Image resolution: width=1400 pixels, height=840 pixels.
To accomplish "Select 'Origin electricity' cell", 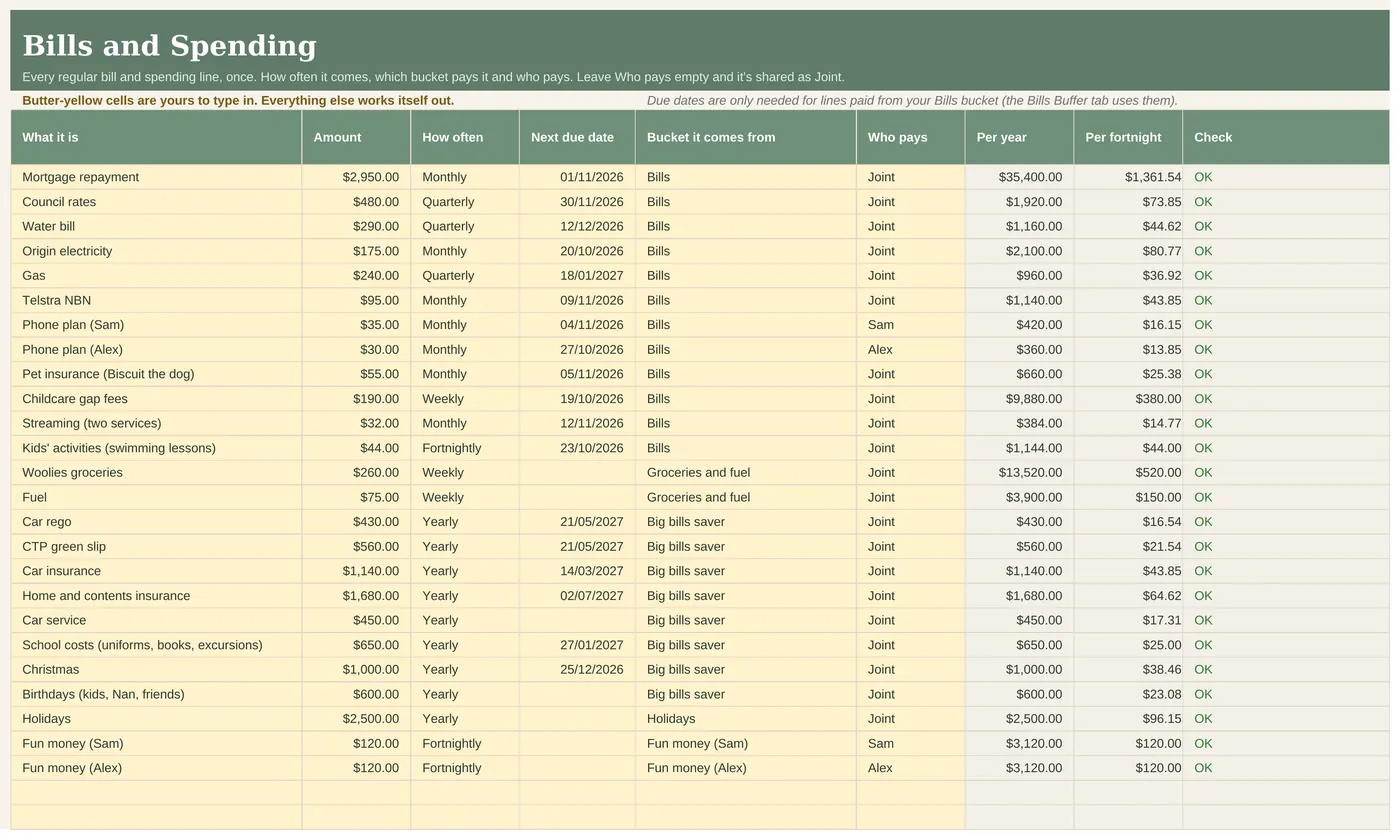I will 156,251.
